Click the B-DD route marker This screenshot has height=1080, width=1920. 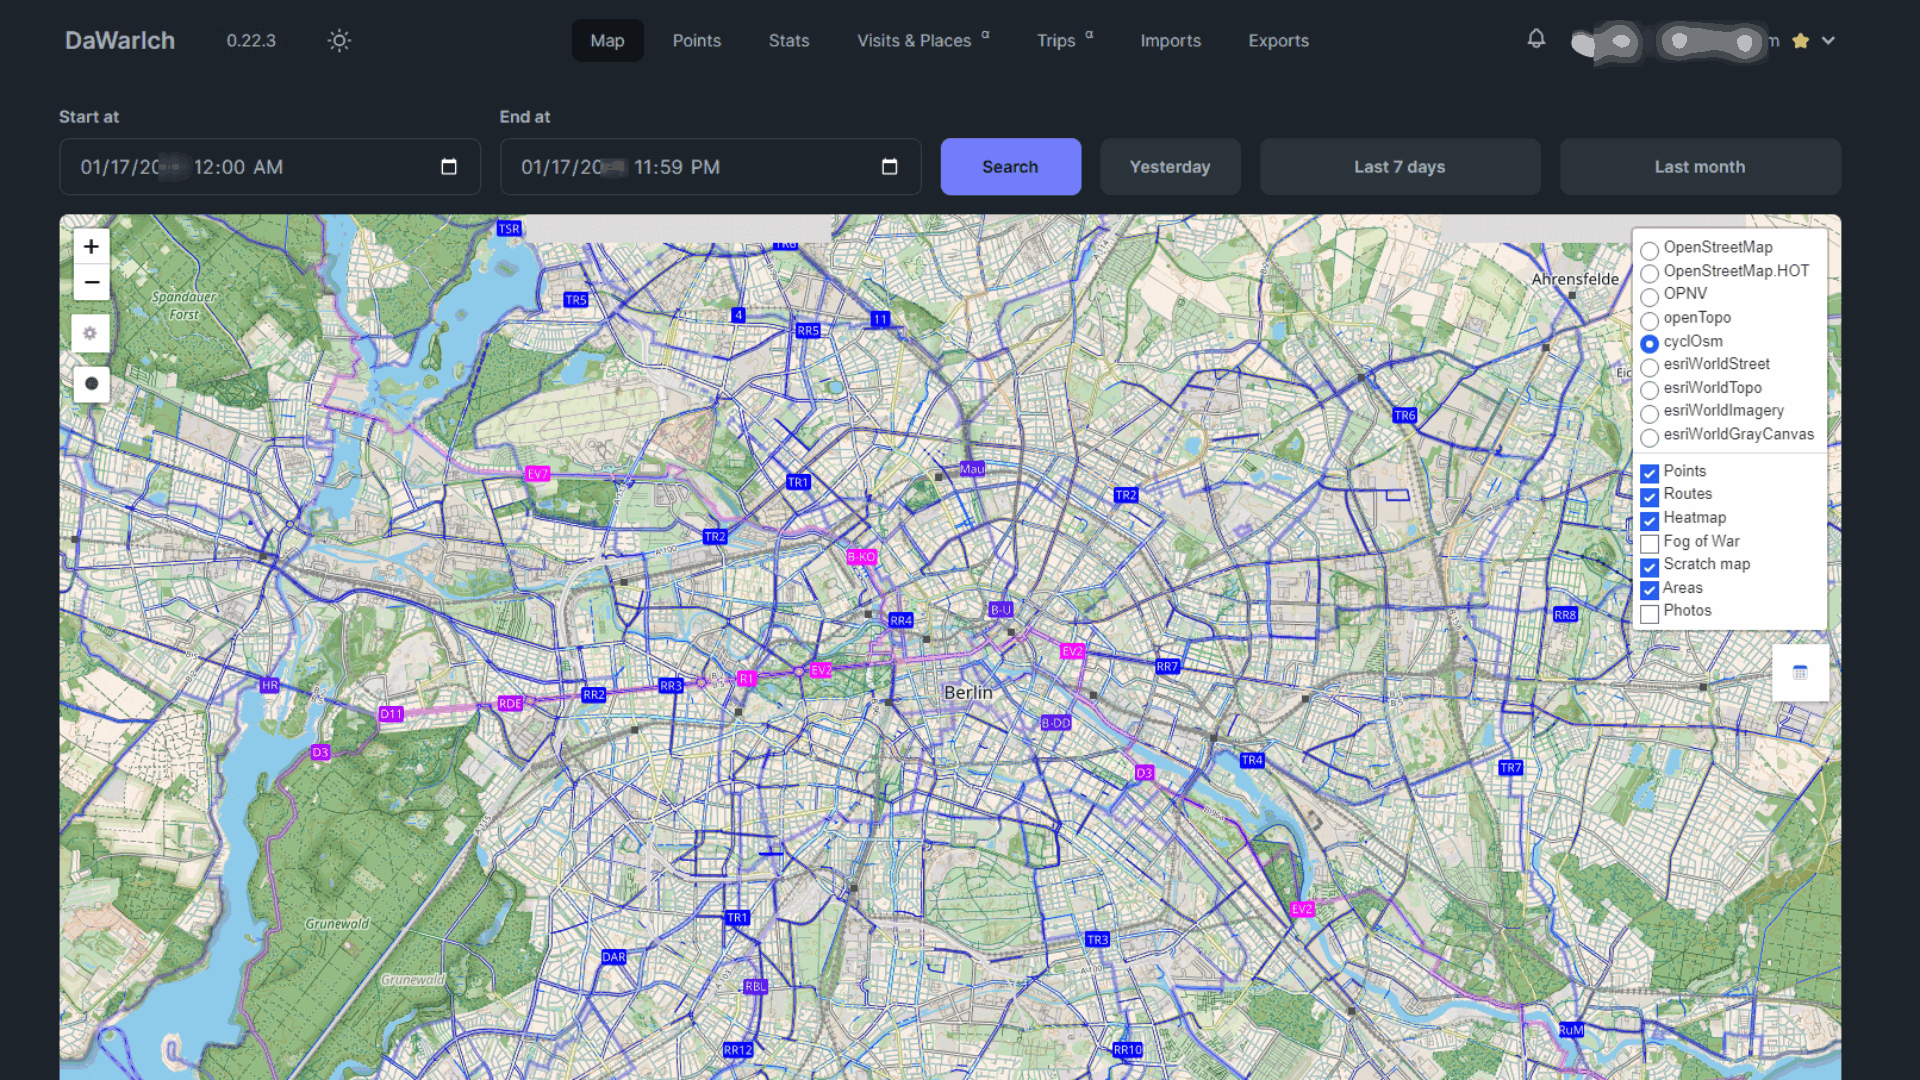click(1056, 723)
